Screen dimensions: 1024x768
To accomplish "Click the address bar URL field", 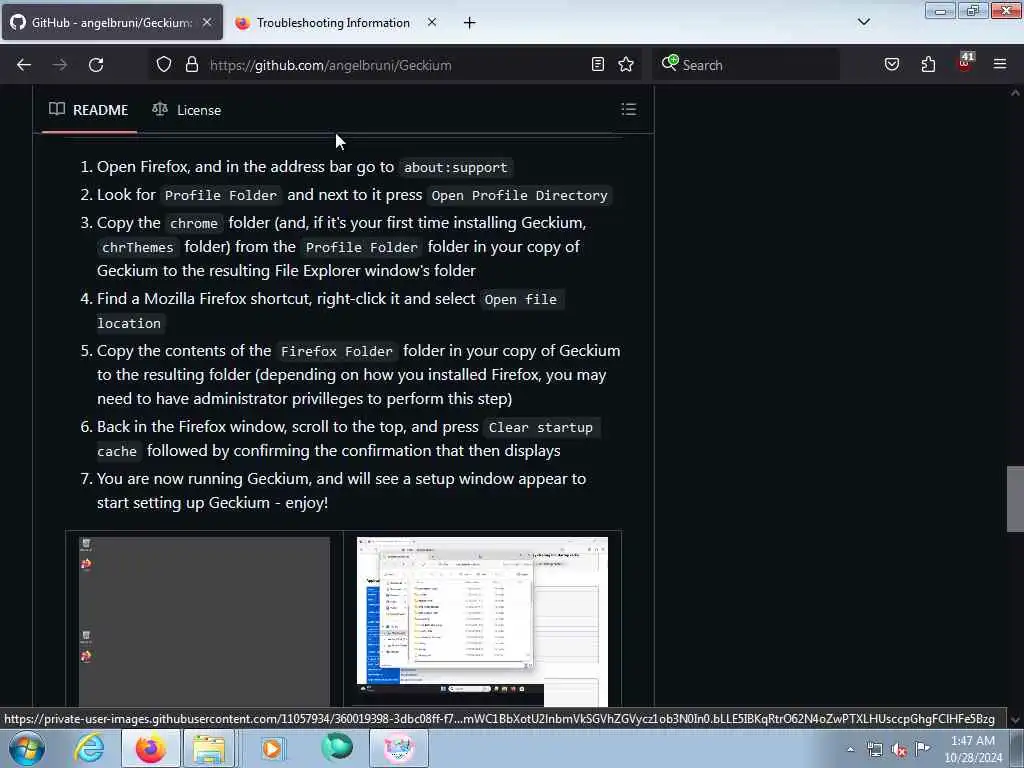I will click(x=394, y=65).
